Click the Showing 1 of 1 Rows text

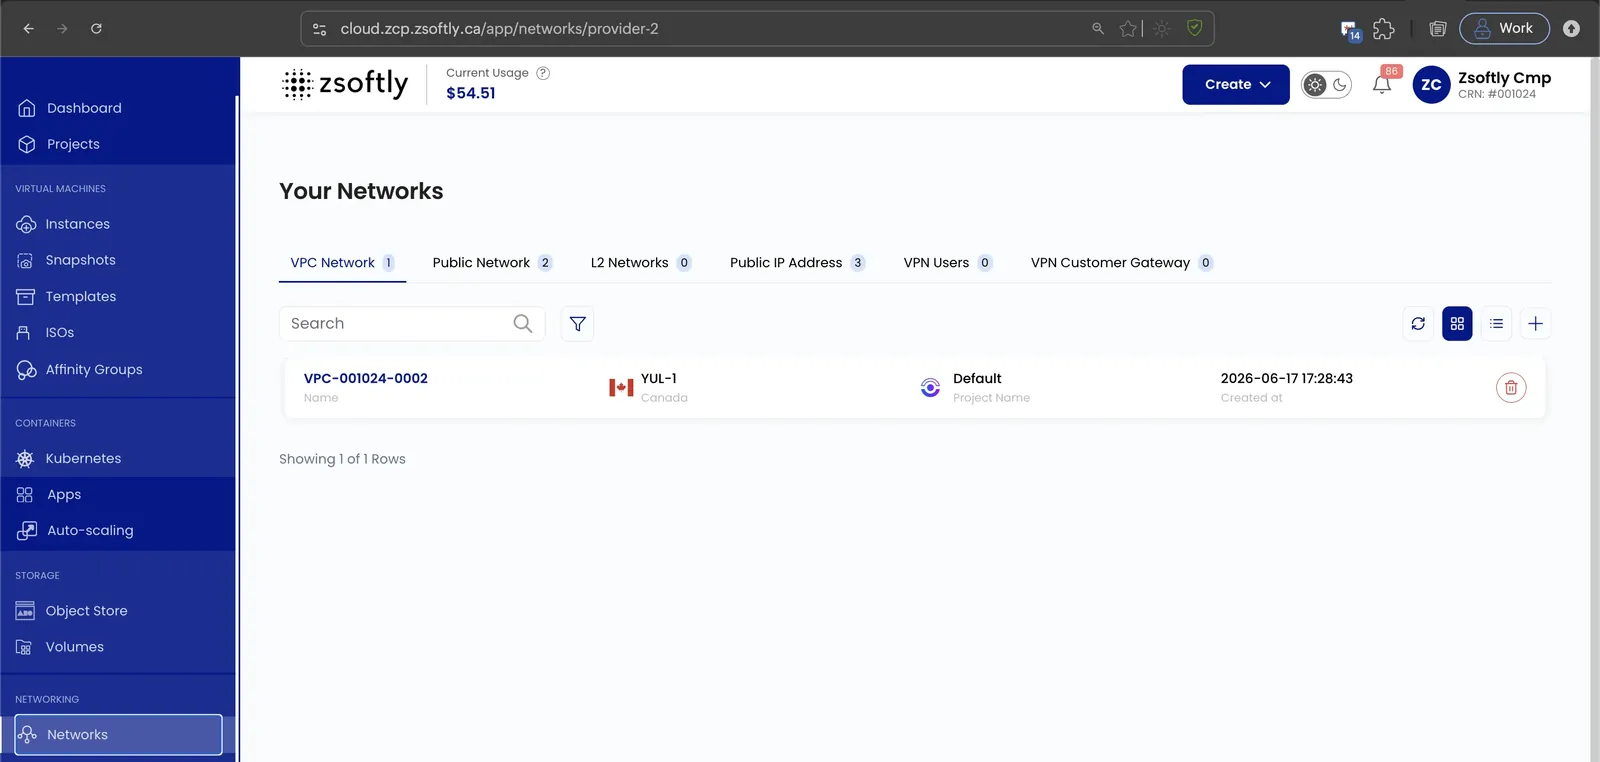[x=342, y=459]
